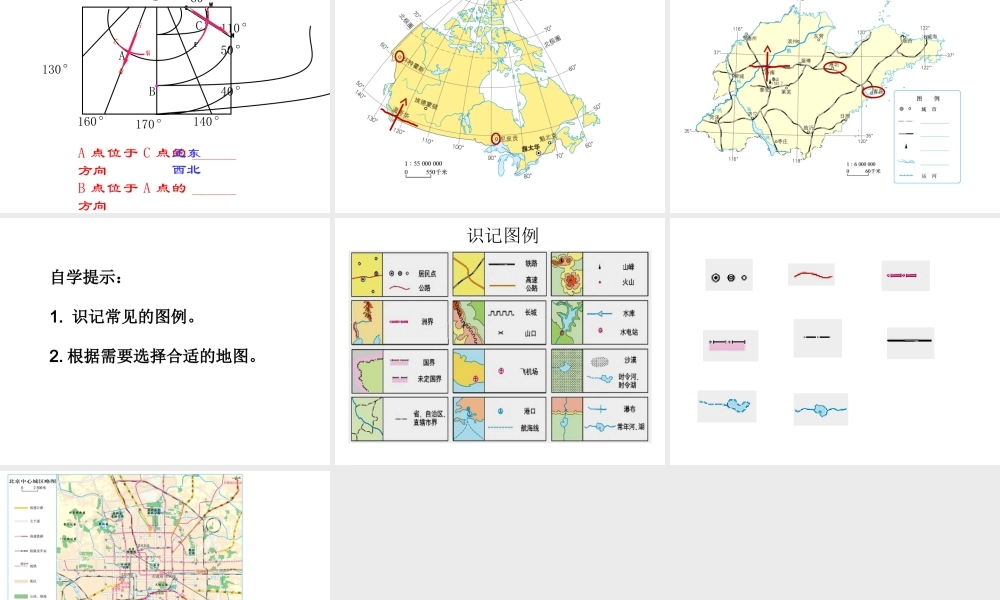Click the line 1. 识记常见的图例。
This screenshot has width=1000, height=600.
(124, 317)
